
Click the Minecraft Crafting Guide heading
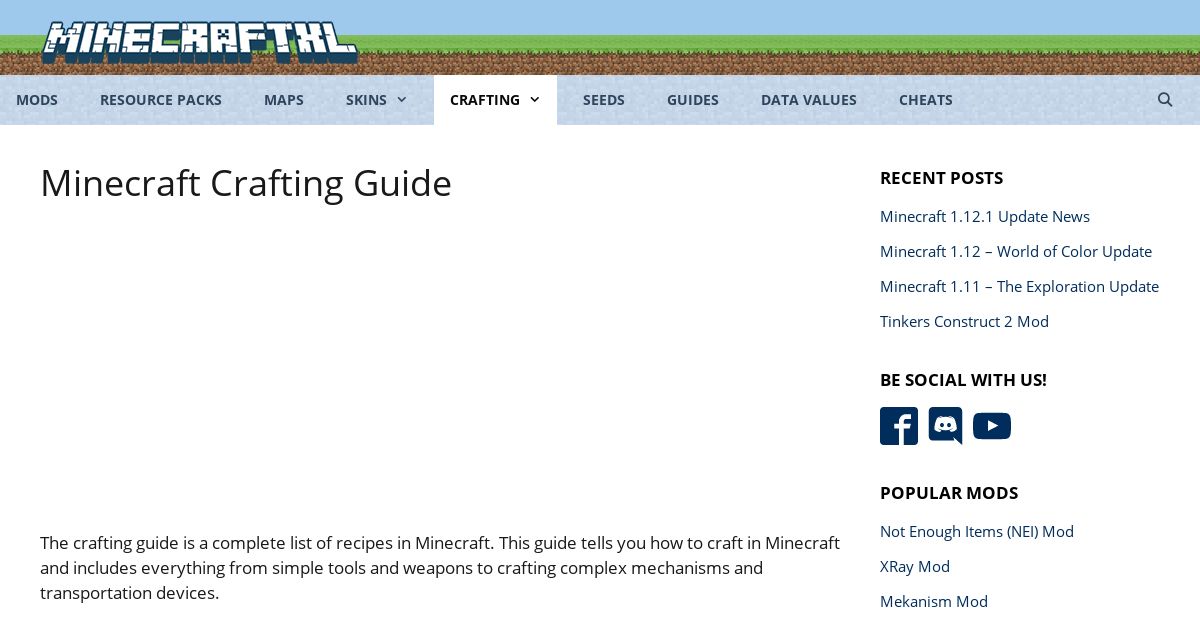click(x=246, y=183)
